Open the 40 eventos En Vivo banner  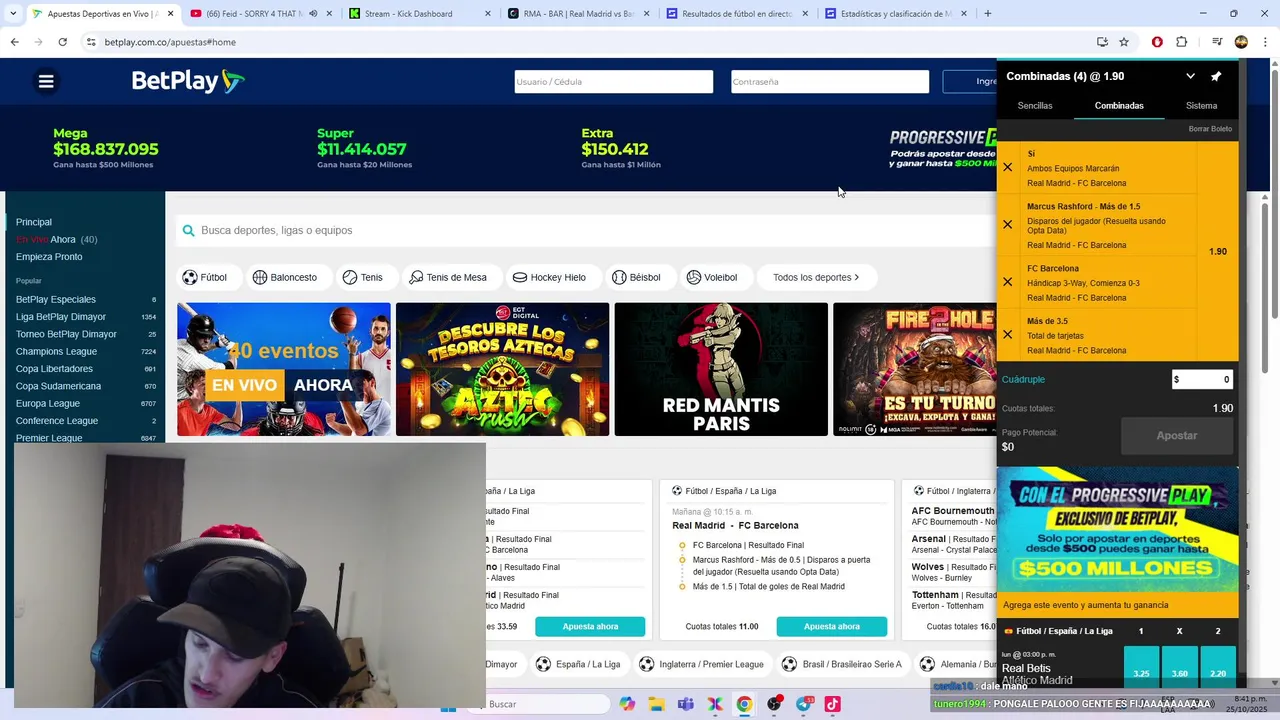(284, 369)
